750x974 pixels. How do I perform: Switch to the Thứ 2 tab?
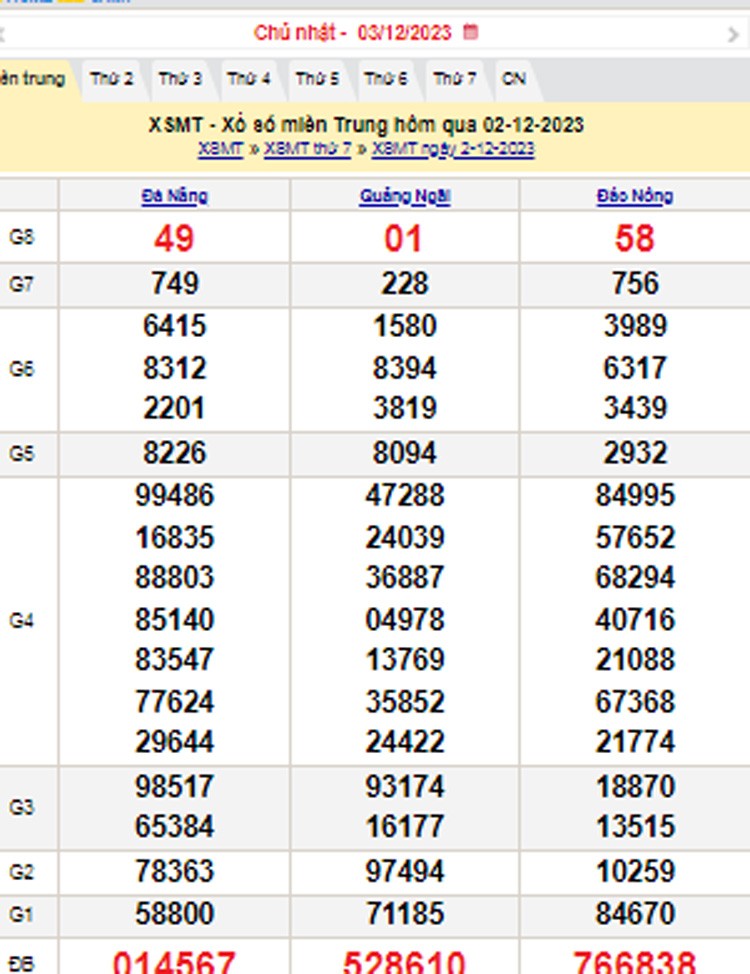pyautogui.click(x=112, y=78)
